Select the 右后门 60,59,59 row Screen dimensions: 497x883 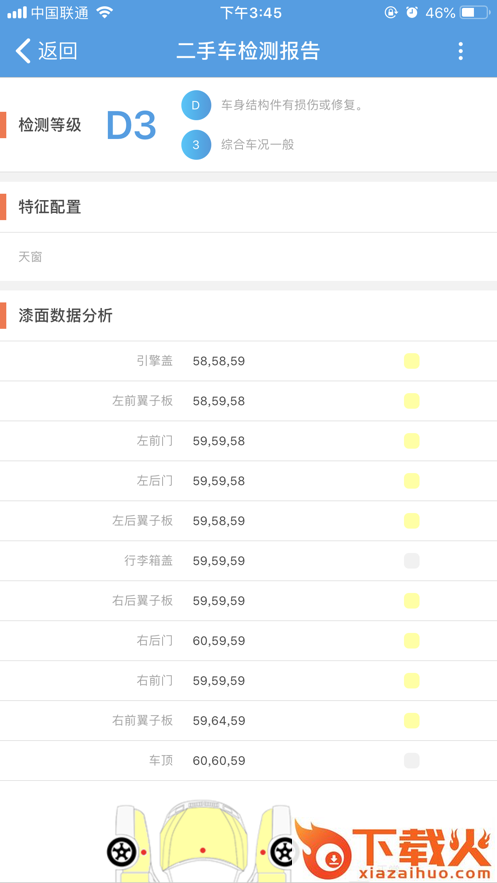(248, 640)
